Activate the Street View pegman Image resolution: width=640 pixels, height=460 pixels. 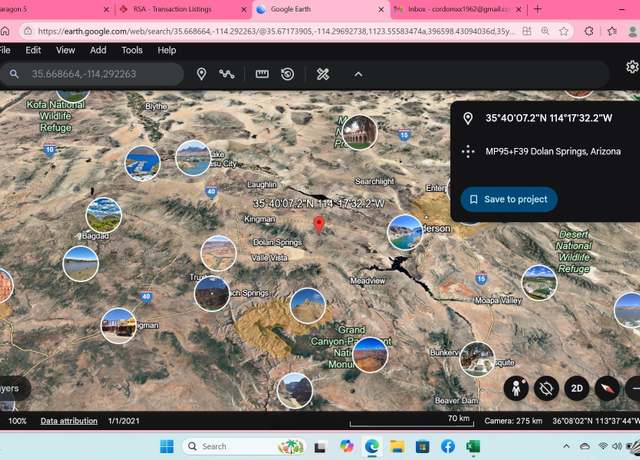tap(516, 388)
